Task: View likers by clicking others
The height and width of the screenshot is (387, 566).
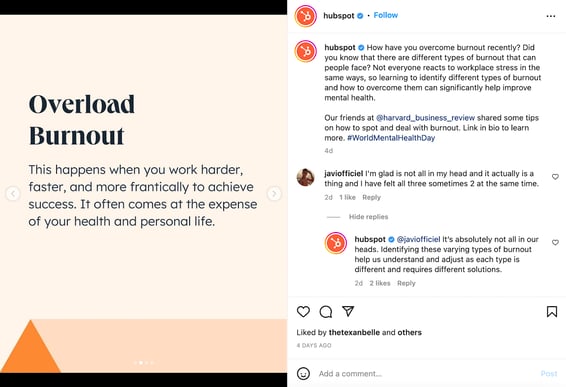Action: pos(409,332)
